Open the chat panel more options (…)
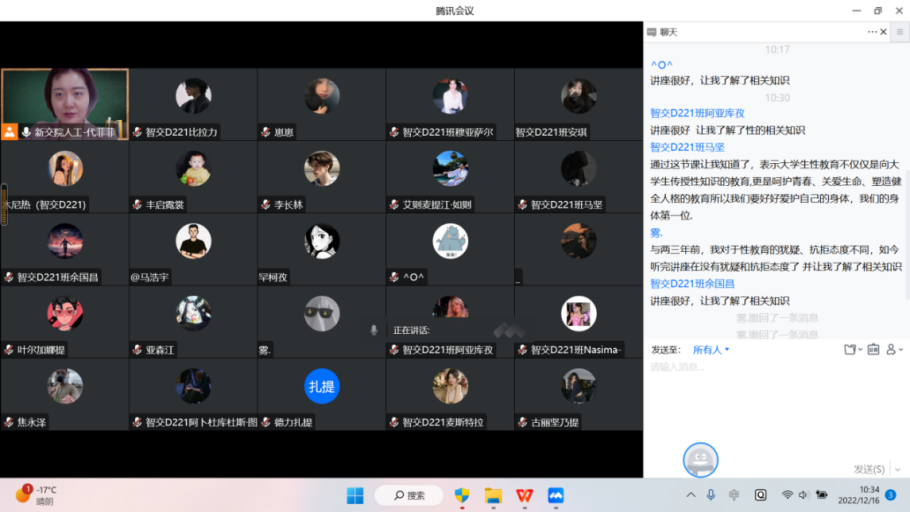Viewport: 910px width, 512px height. point(871,32)
